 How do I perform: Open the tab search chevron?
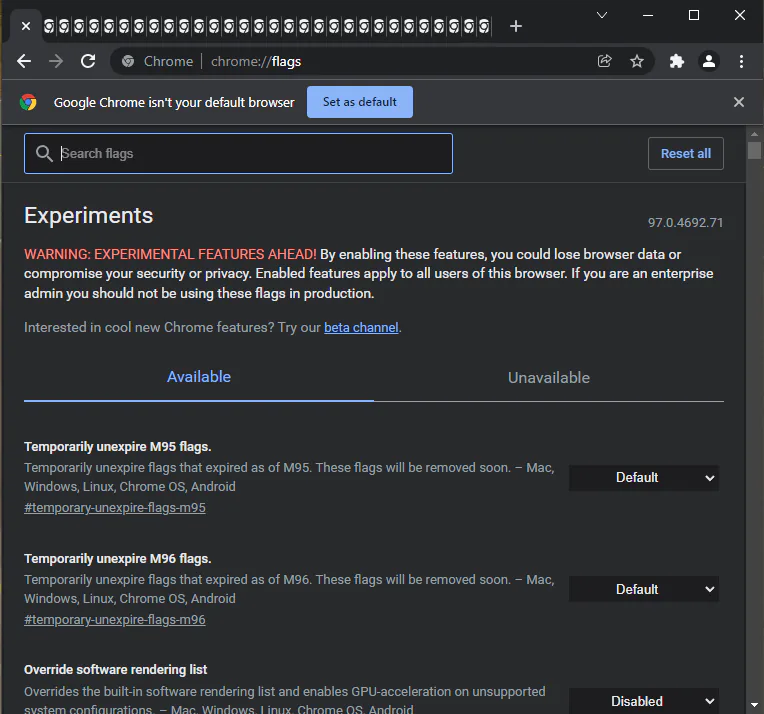point(602,15)
